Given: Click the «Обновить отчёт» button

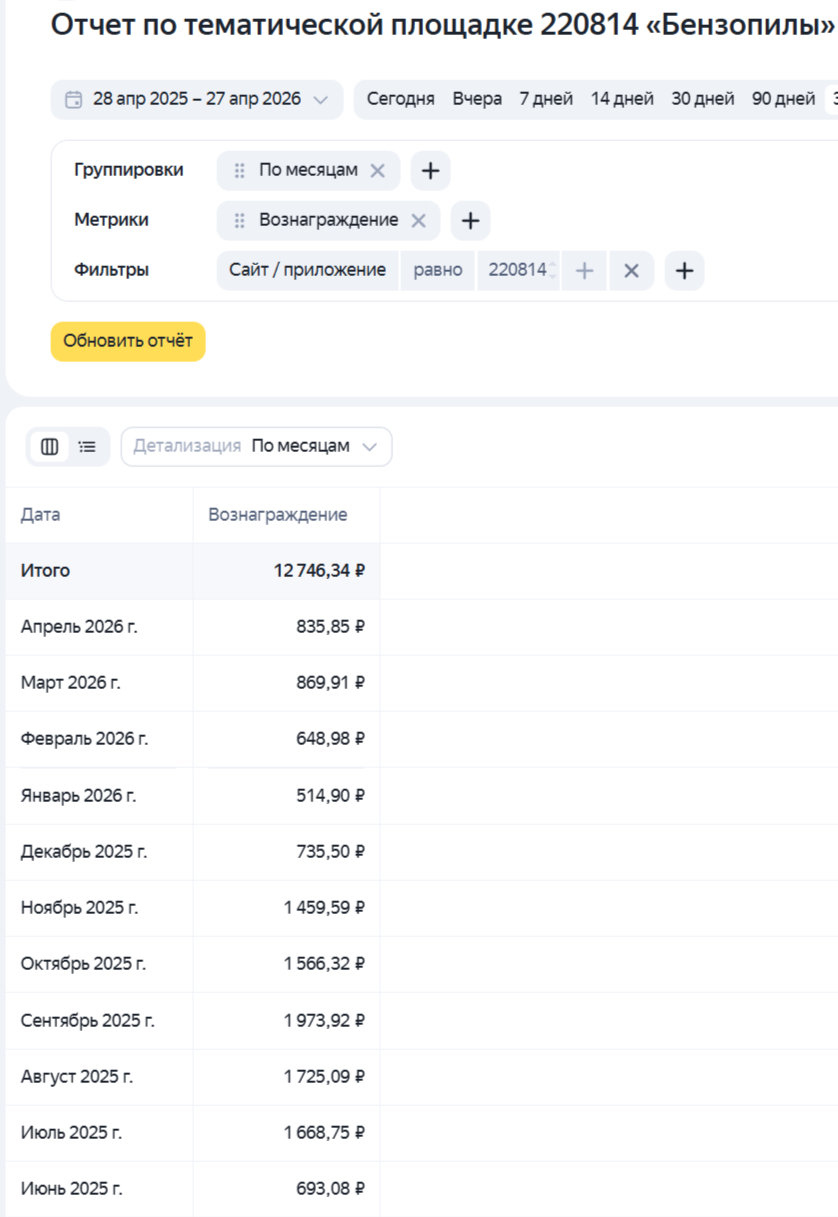Looking at the screenshot, I should [128, 341].
